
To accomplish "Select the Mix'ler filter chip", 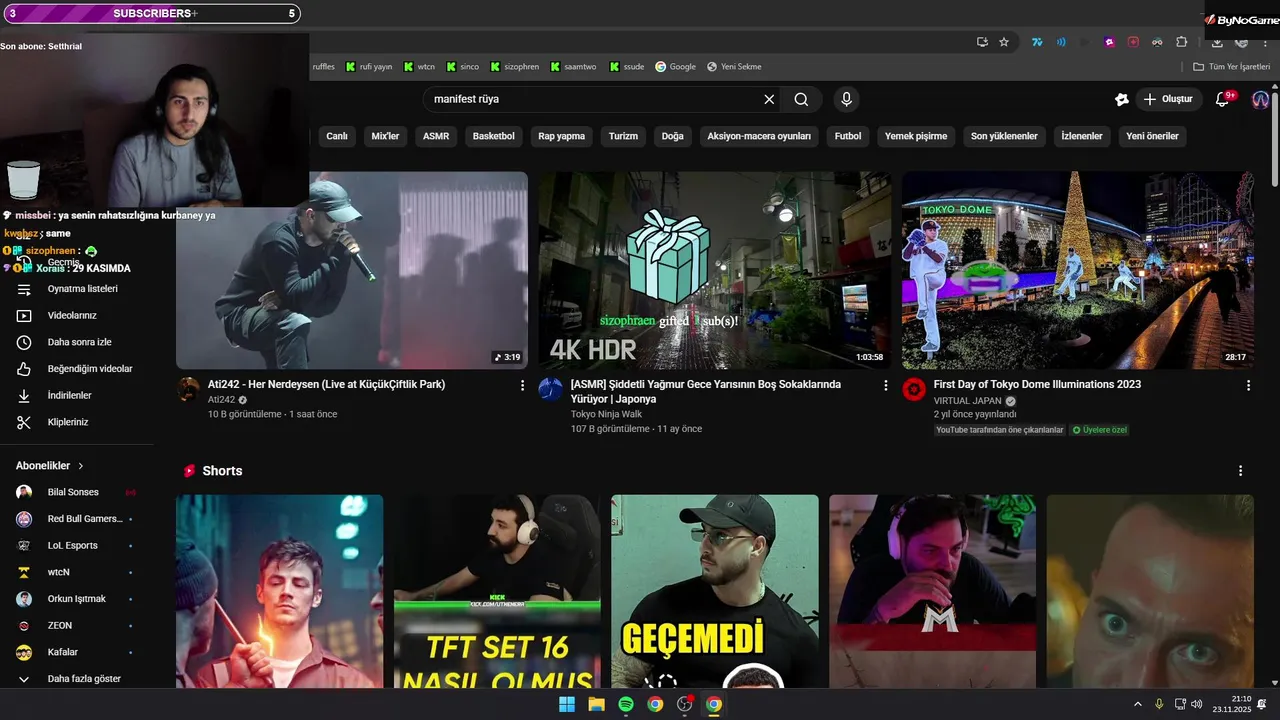I will pos(385,136).
